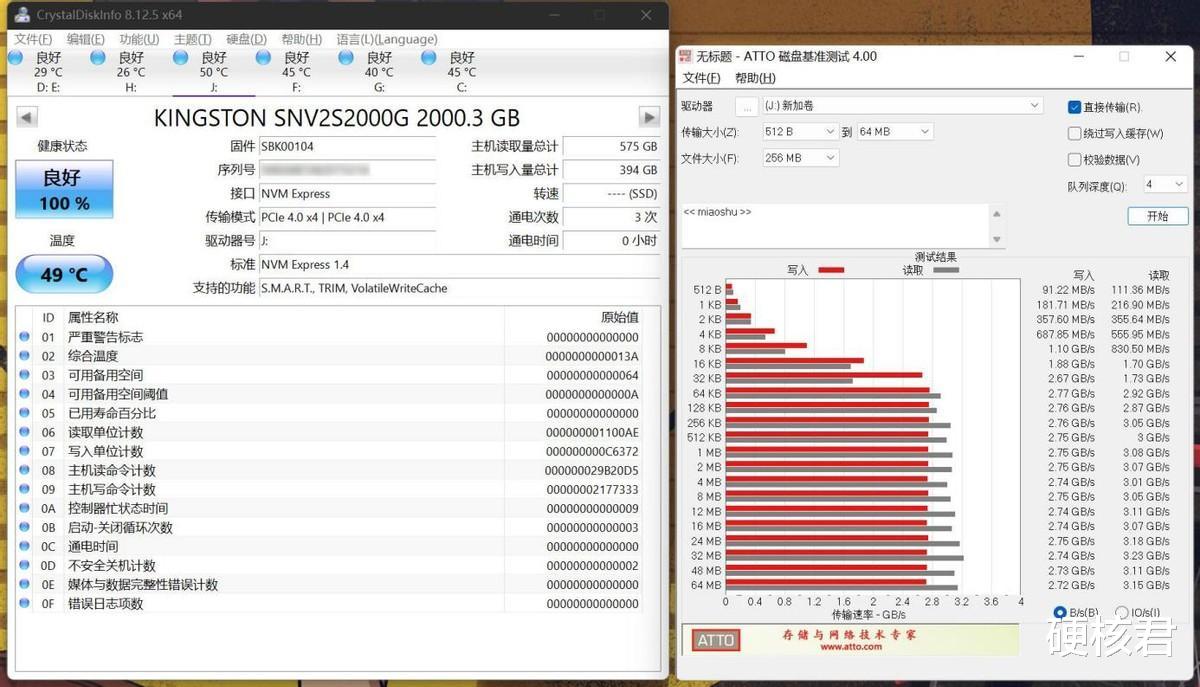Click the blue indicator beside attribute 01

[23, 337]
